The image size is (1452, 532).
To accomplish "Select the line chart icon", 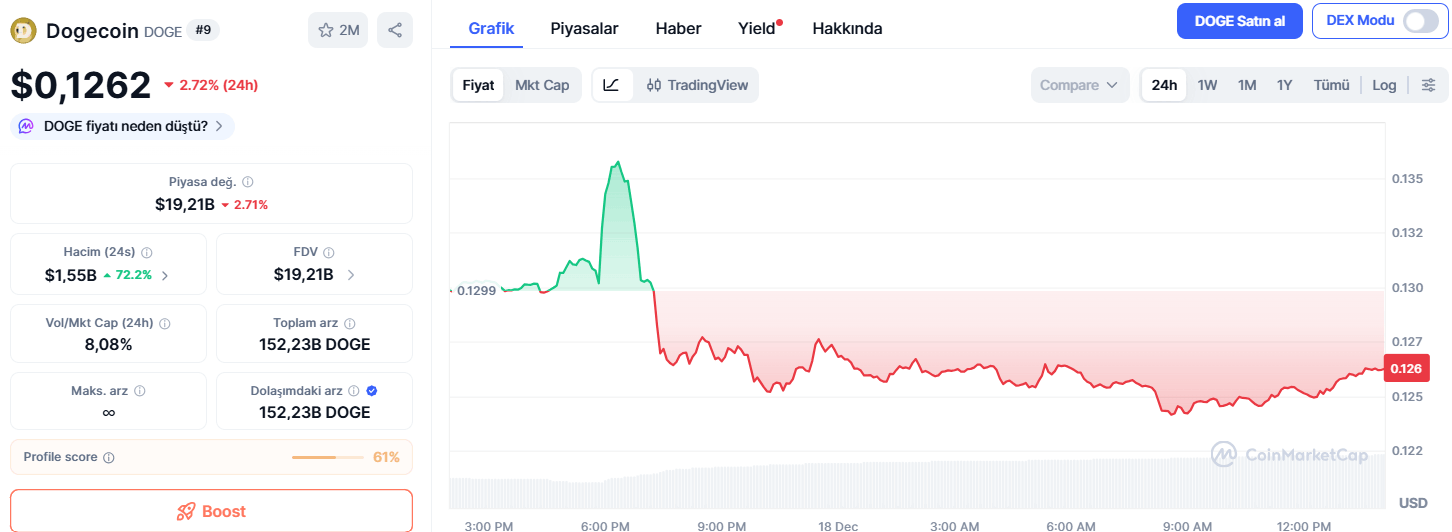I will 611,85.
